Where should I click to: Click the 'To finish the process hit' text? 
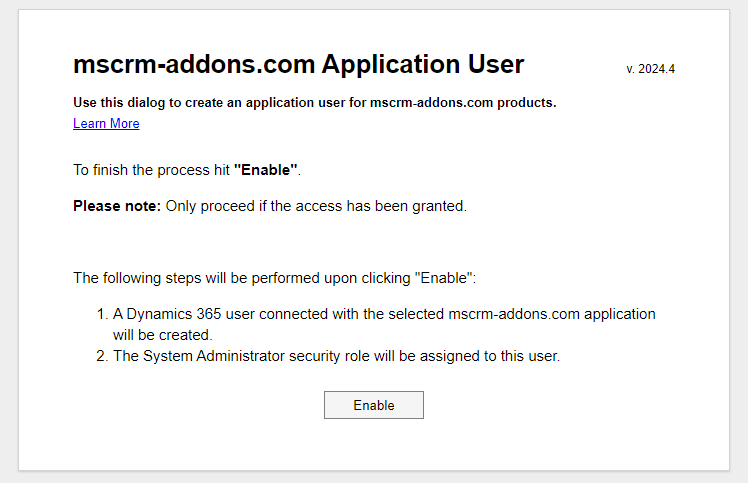(x=151, y=170)
